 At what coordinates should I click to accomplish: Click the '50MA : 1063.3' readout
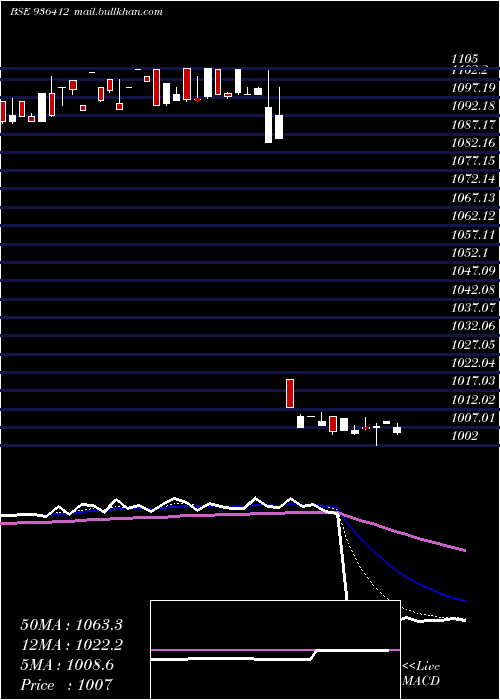click(71, 625)
